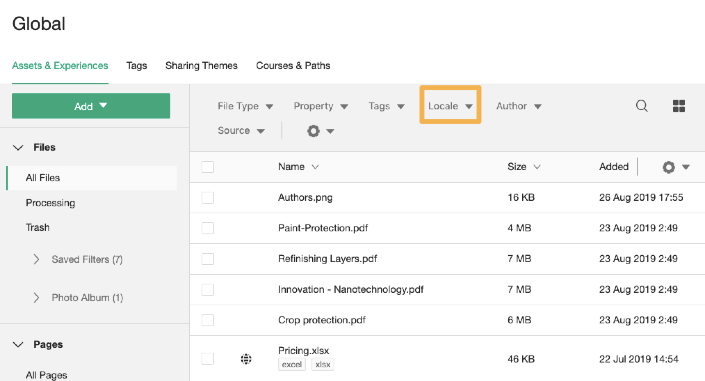The width and height of the screenshot is (705, 381).
Task: Toggle the select-all checkbox in the header
Action: (x=207, y=167)
